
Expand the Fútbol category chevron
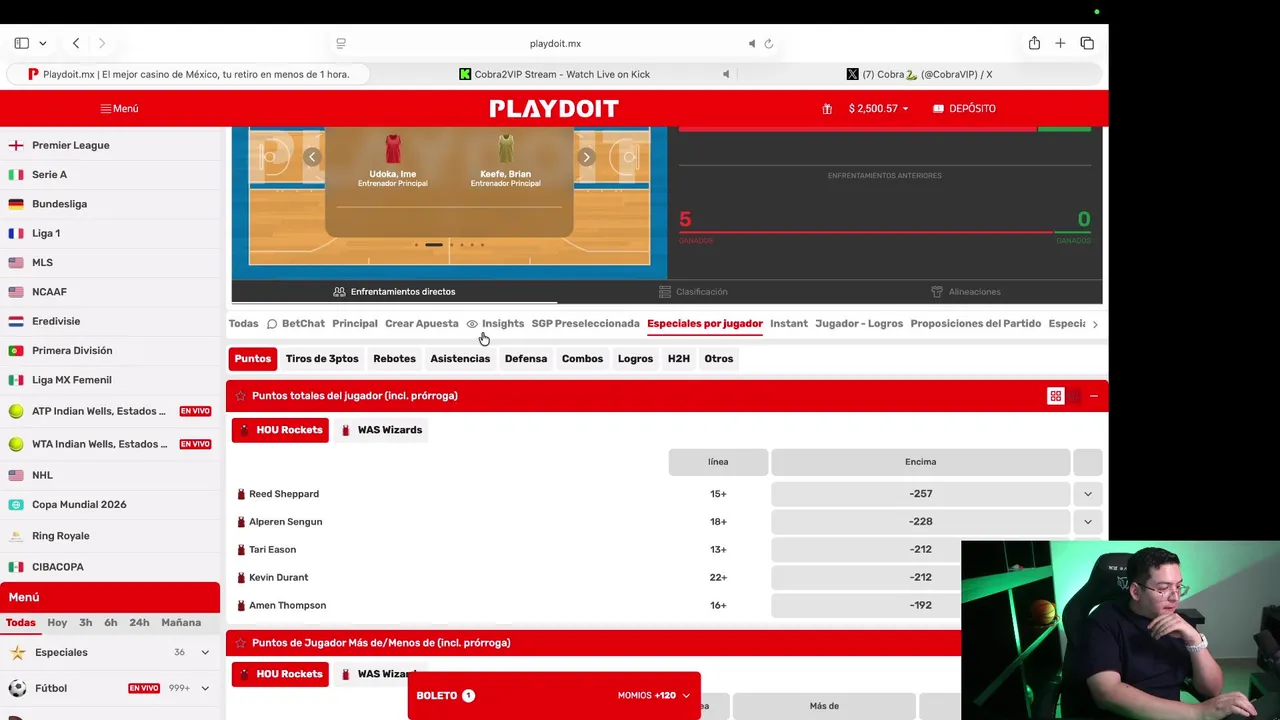pos(205,688)
